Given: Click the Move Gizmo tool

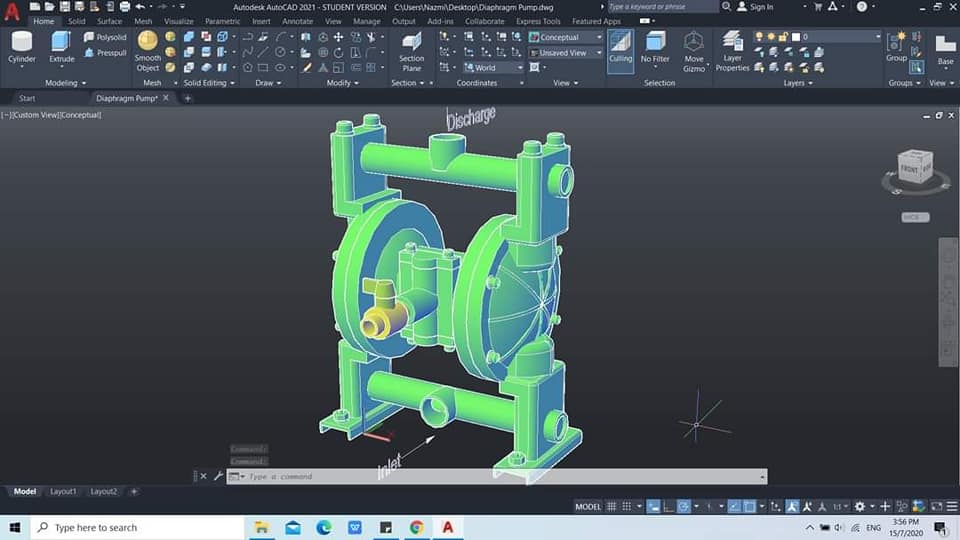Looking at the screenshot, I should point(694,51).
